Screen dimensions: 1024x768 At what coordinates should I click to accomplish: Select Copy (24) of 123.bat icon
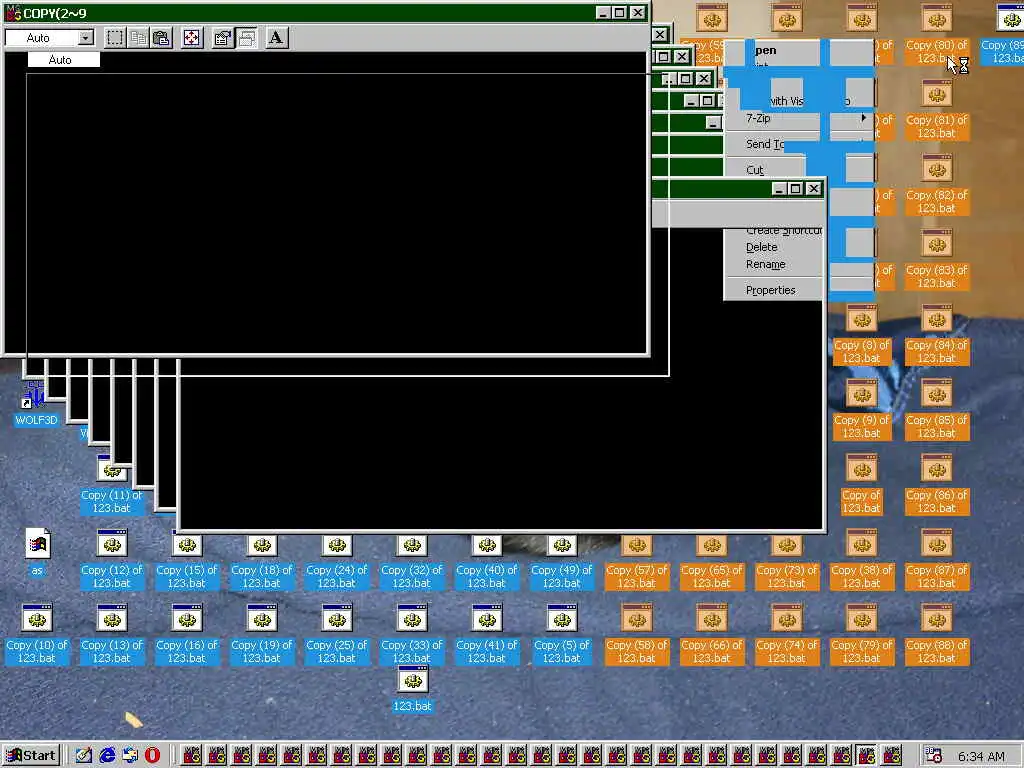[337, 563]
